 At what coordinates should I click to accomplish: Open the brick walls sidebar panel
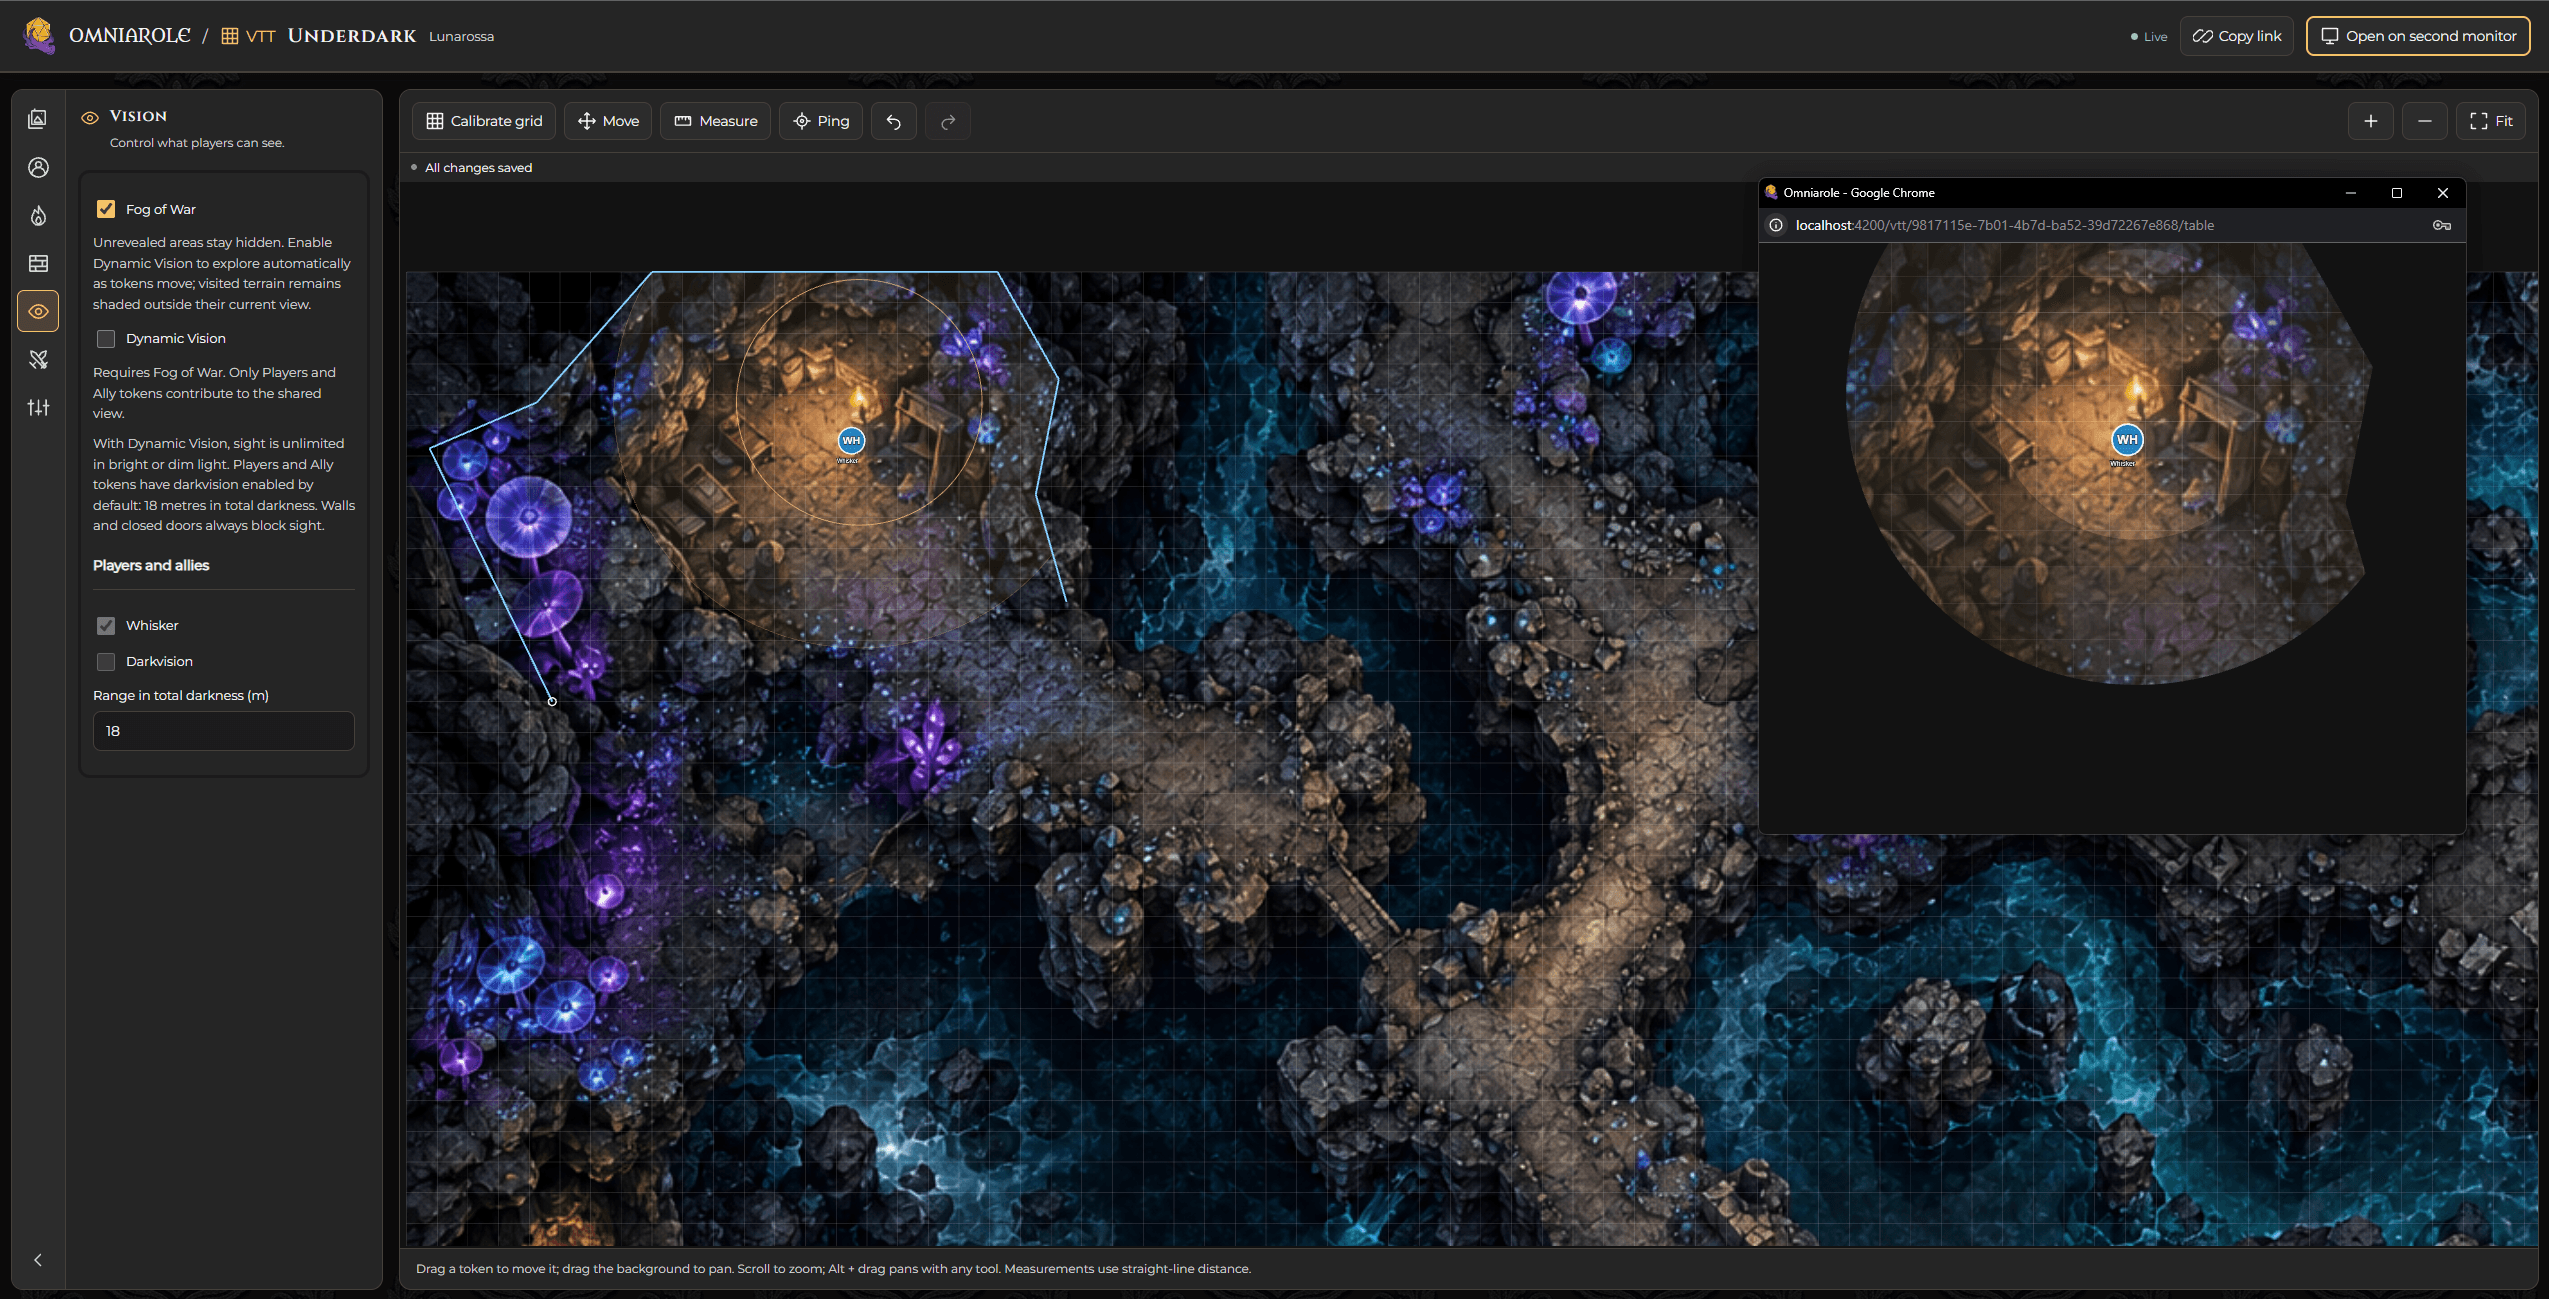pyautogui.click(x=38, y=263)
